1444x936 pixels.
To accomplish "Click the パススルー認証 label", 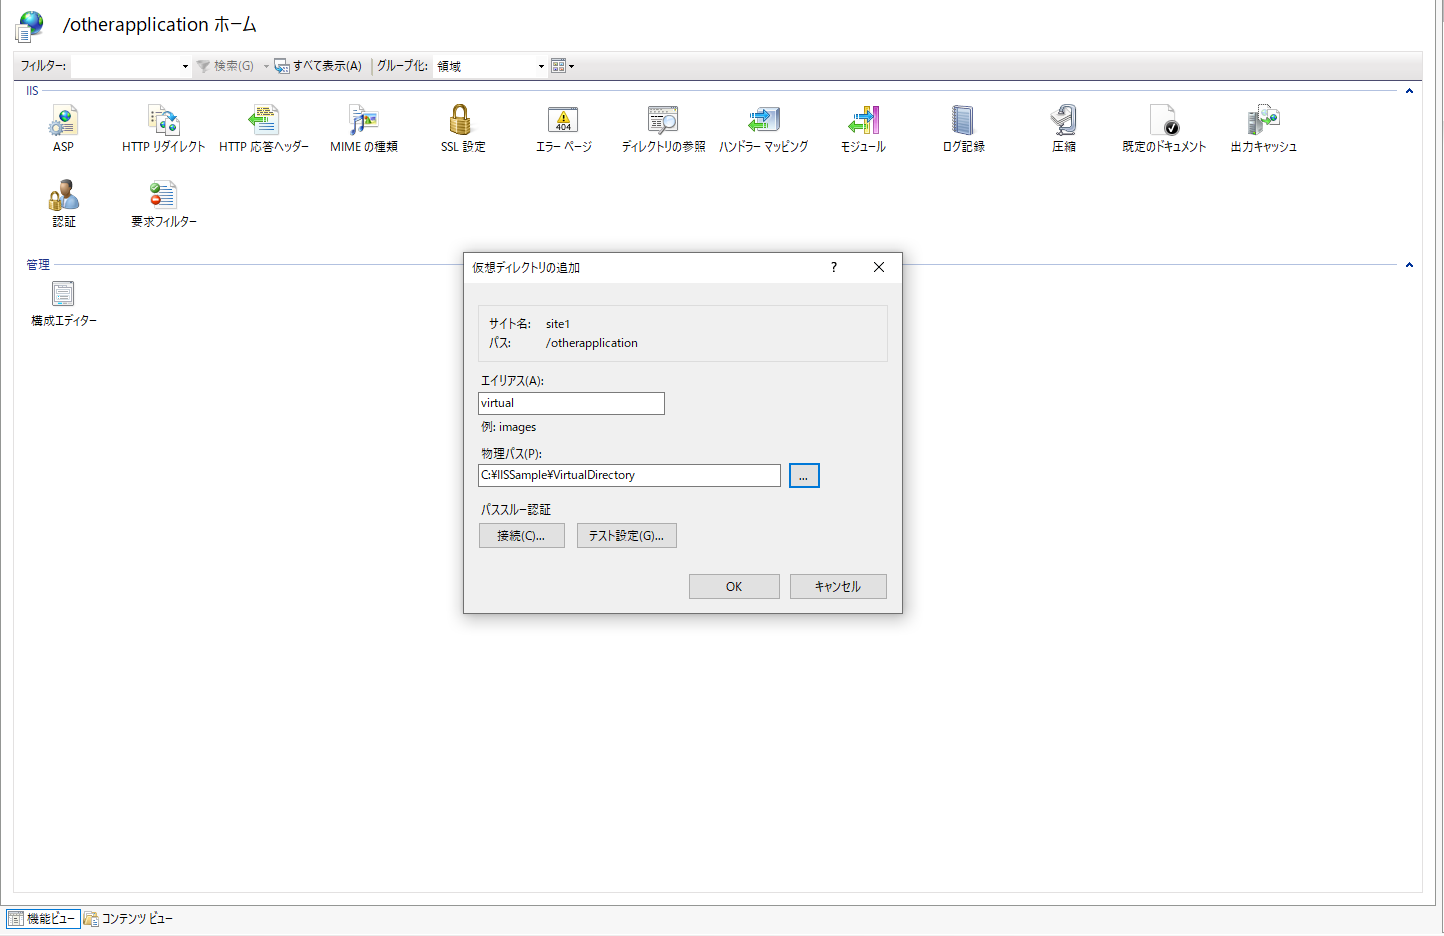I will click(x=516, y=510).
